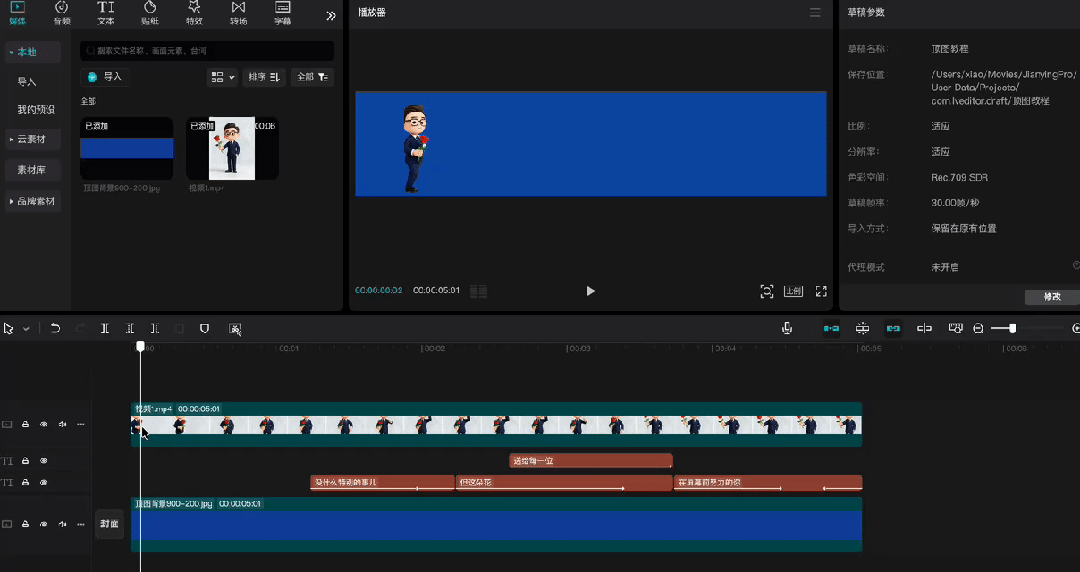The width and height of the screenshot is (1080, 572).
Task: Expand the 云素材 cloud materials section
Action: (x=32, y=139)
